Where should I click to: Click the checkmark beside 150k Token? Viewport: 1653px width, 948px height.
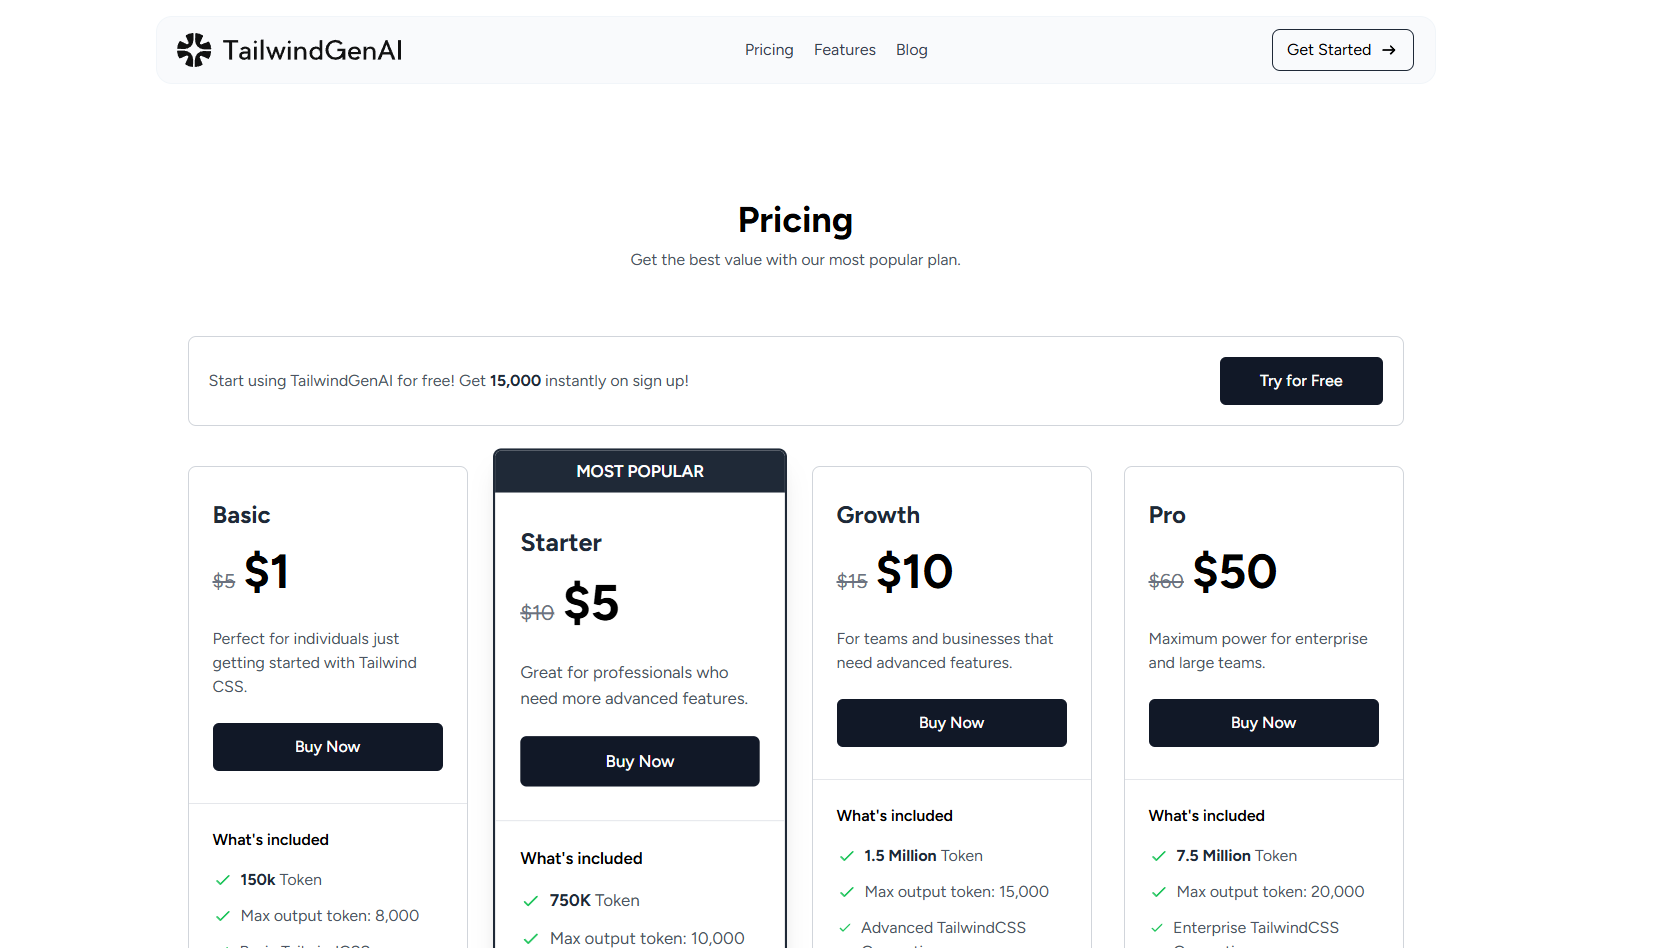tap(221, 879)
